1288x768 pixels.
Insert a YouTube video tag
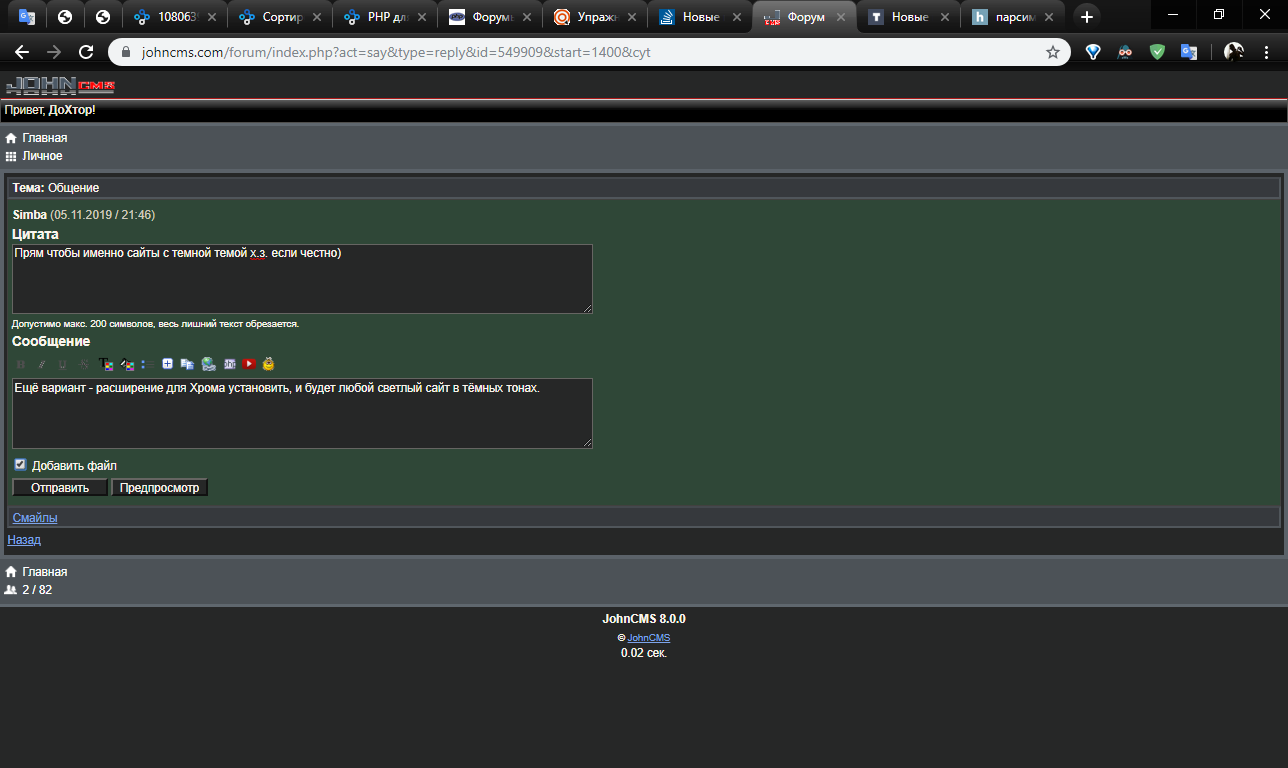[249, 364]
